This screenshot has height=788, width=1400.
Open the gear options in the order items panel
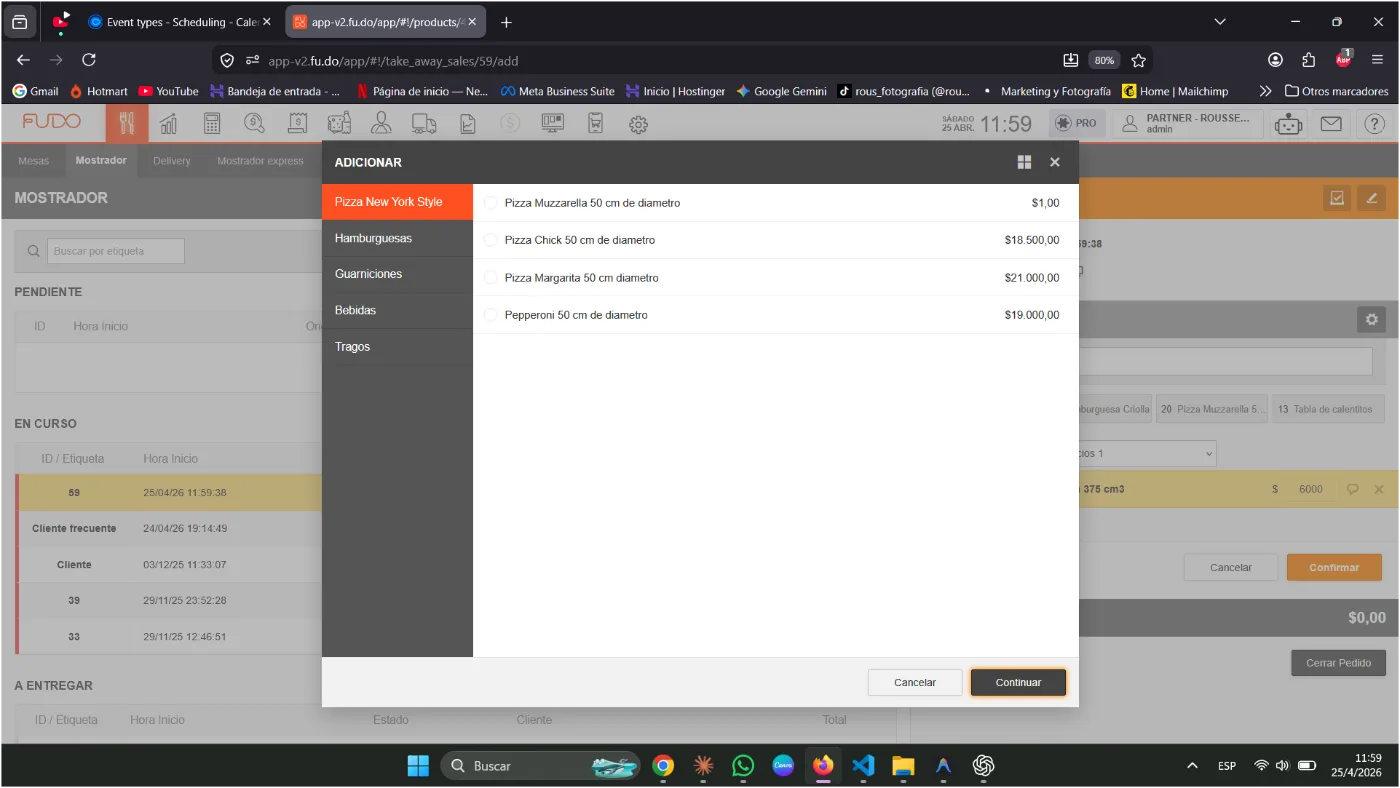click(1371, 320)
